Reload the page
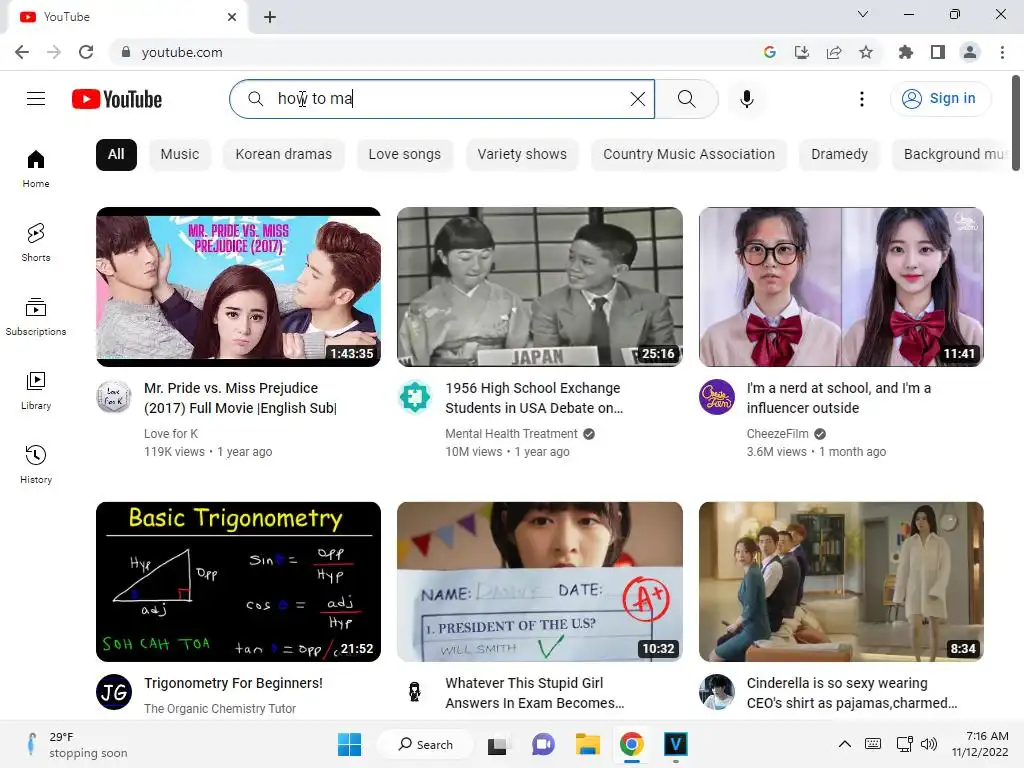The width and height of the screenshot is (1024, 768). pyautogui.click(x=86, y=52)
